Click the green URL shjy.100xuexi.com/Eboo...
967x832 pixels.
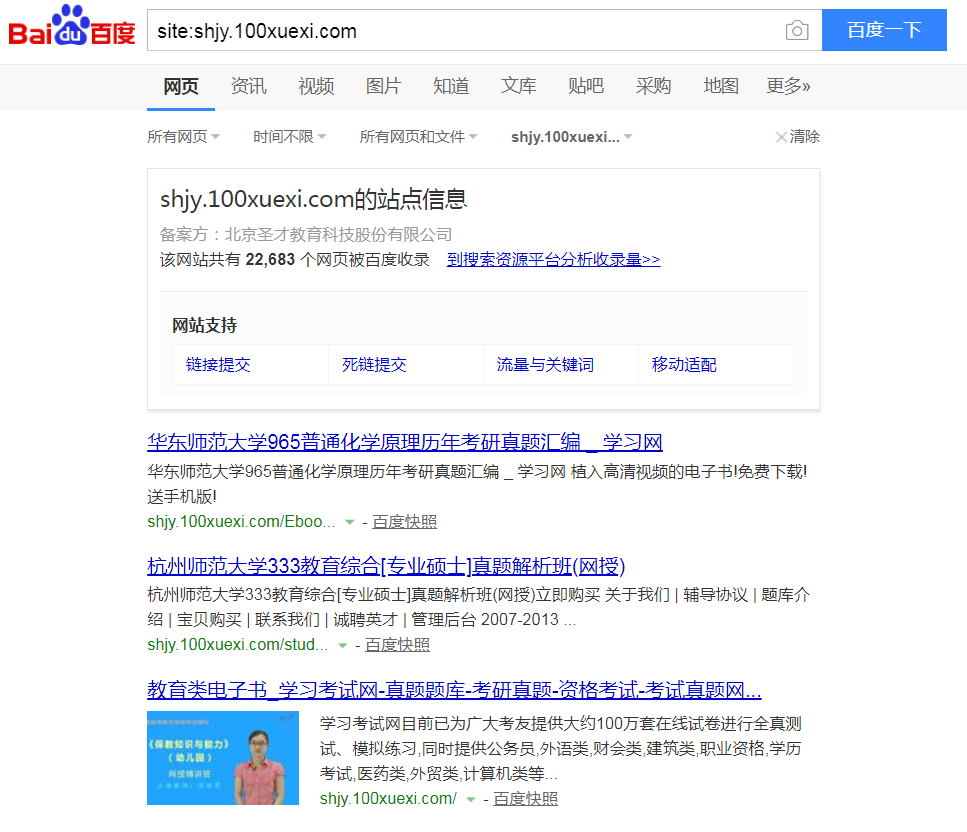point(241,522)
